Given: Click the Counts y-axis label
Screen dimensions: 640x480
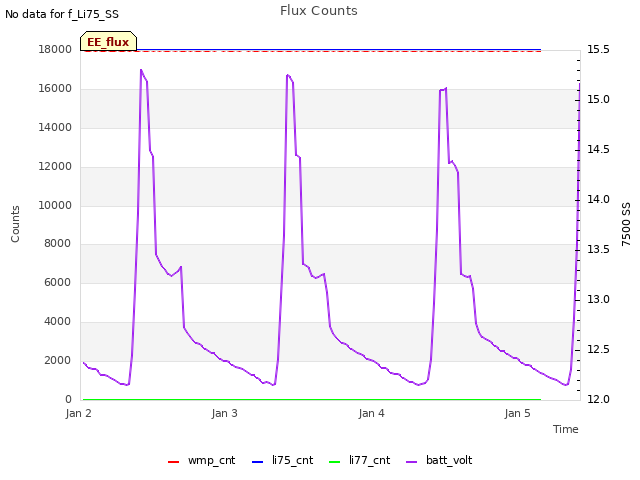Looking at the screenshot, I should pyautogui.click(x=15, y=224).
